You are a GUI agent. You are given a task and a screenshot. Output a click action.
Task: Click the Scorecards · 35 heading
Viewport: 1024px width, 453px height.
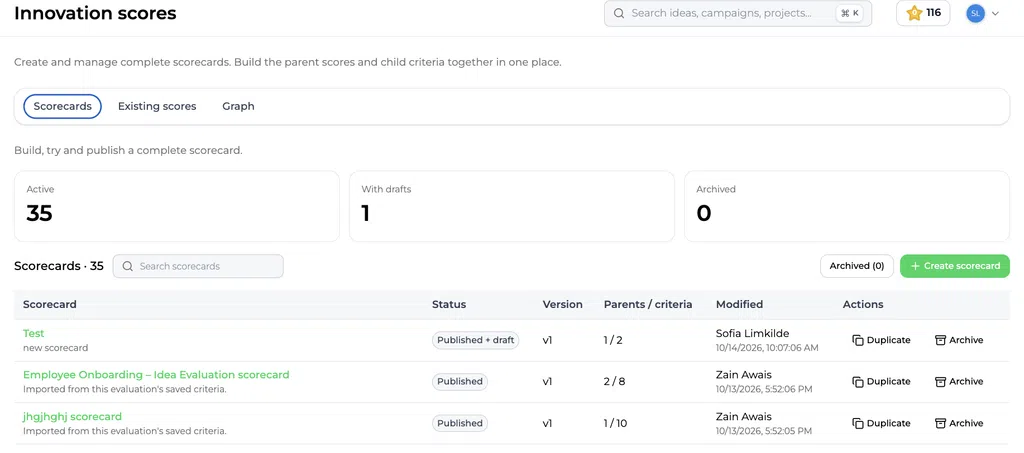(59, 266)
